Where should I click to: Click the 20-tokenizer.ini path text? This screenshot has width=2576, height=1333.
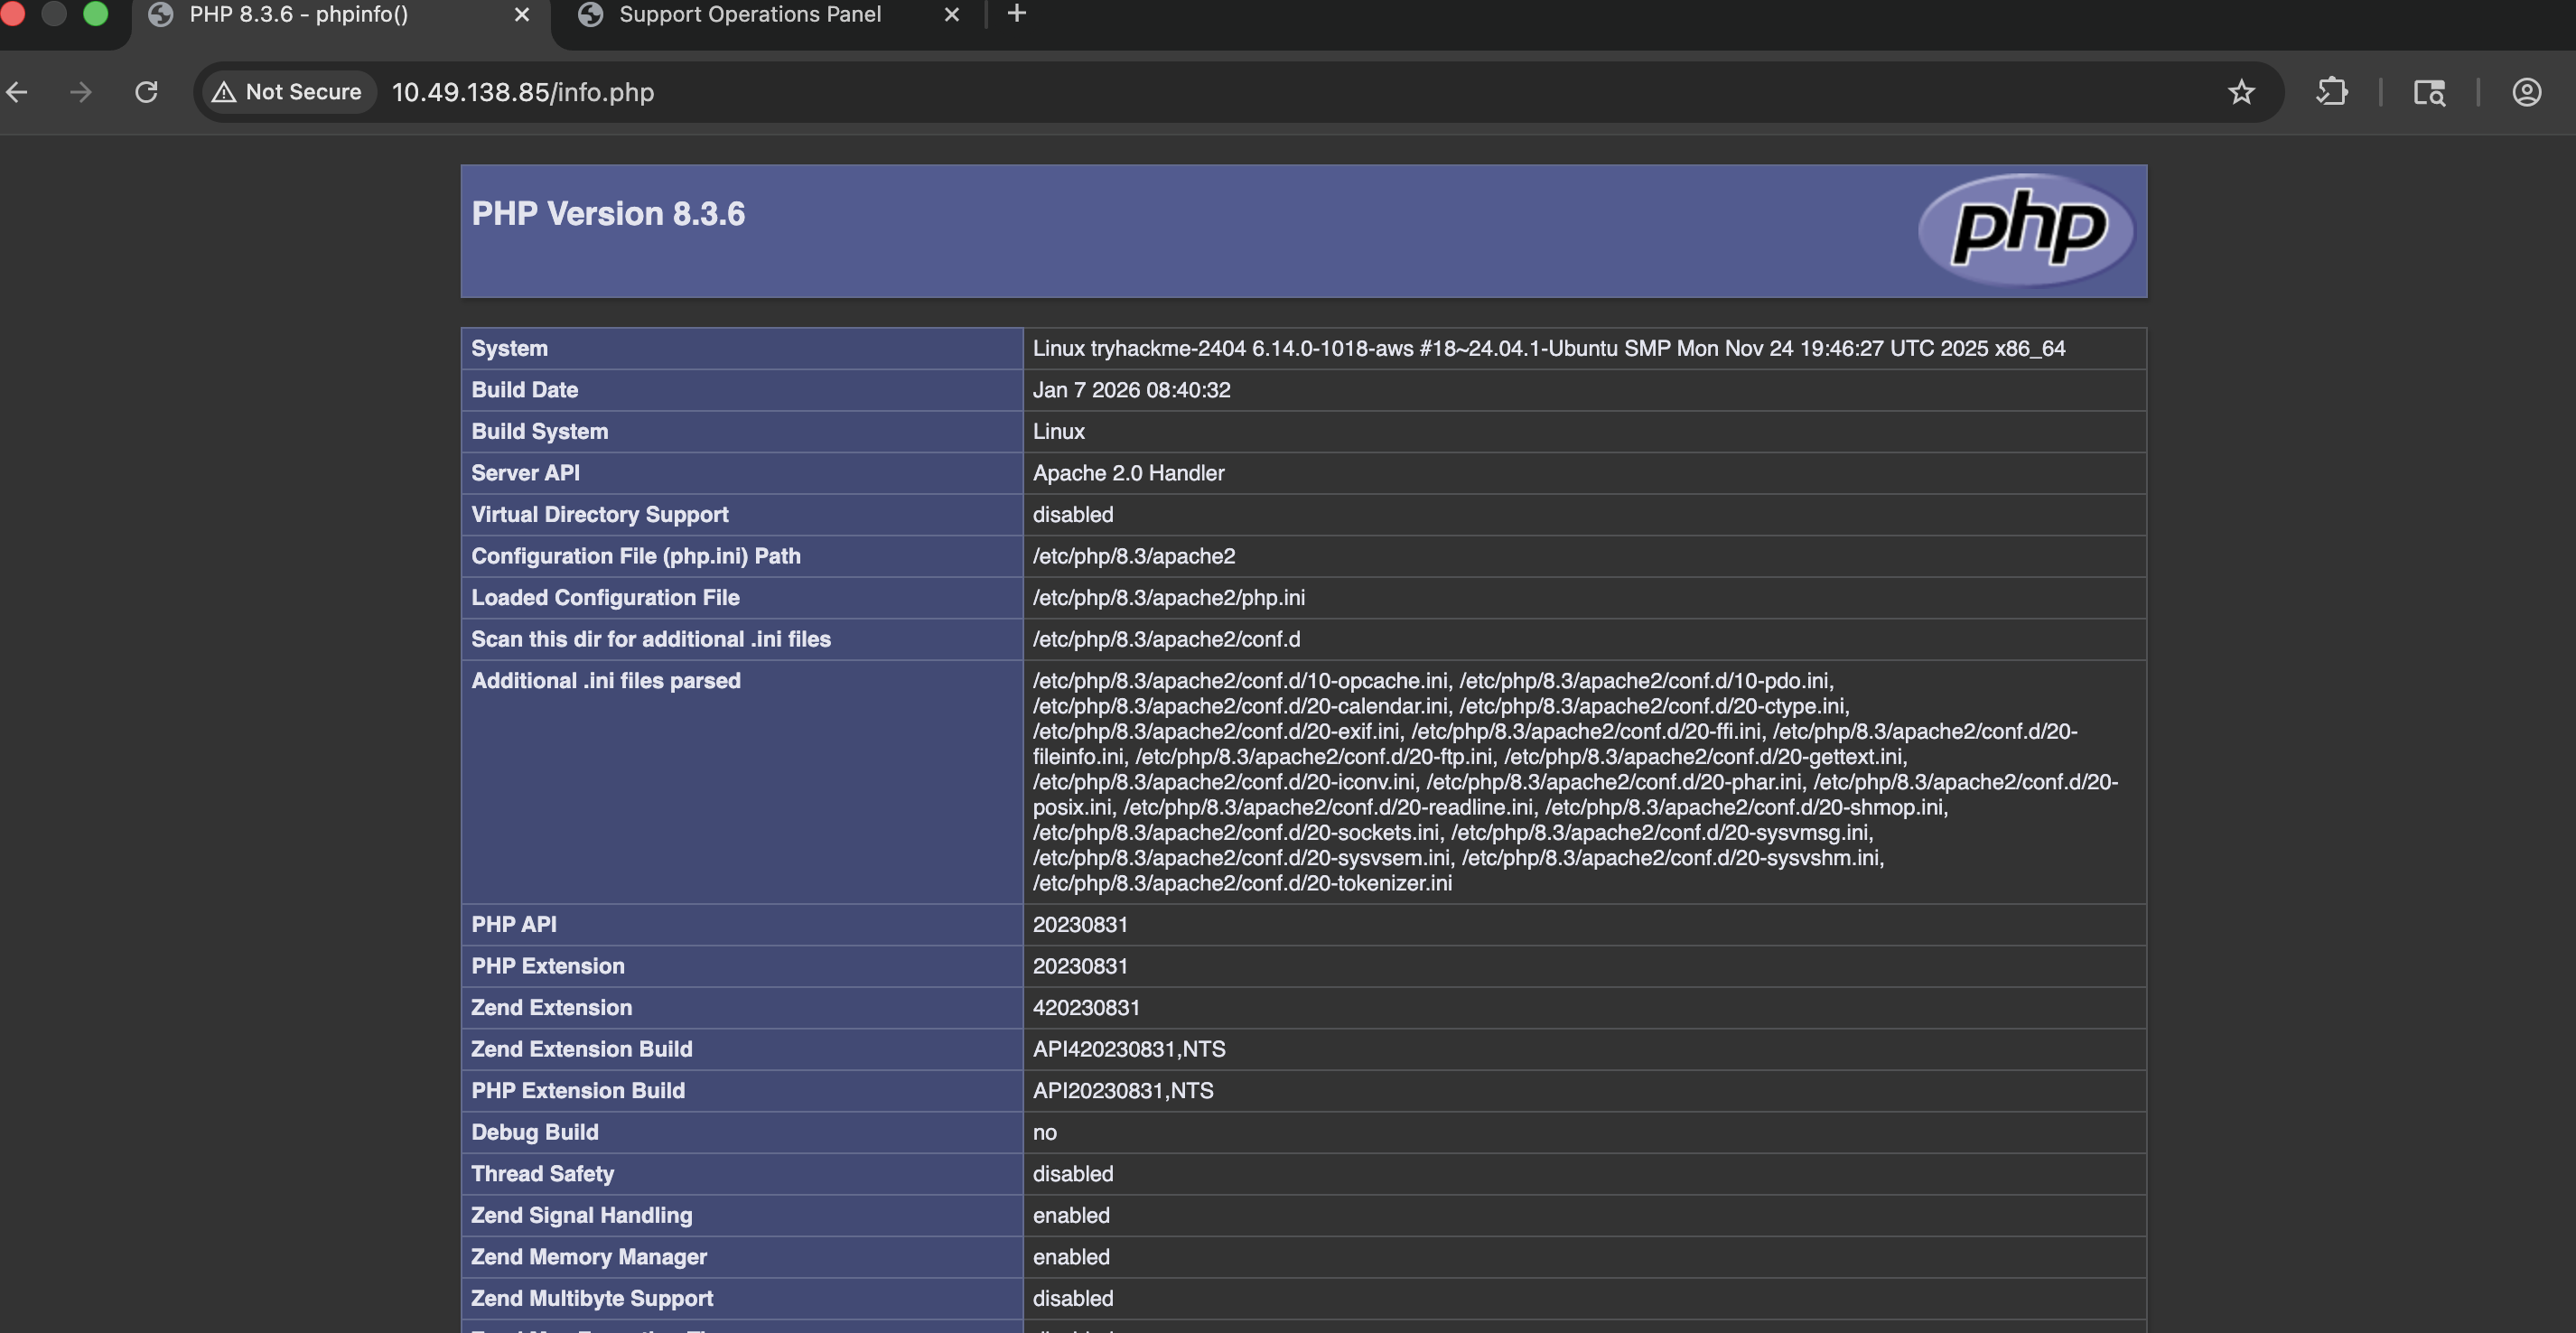[x=1242, y=883]
